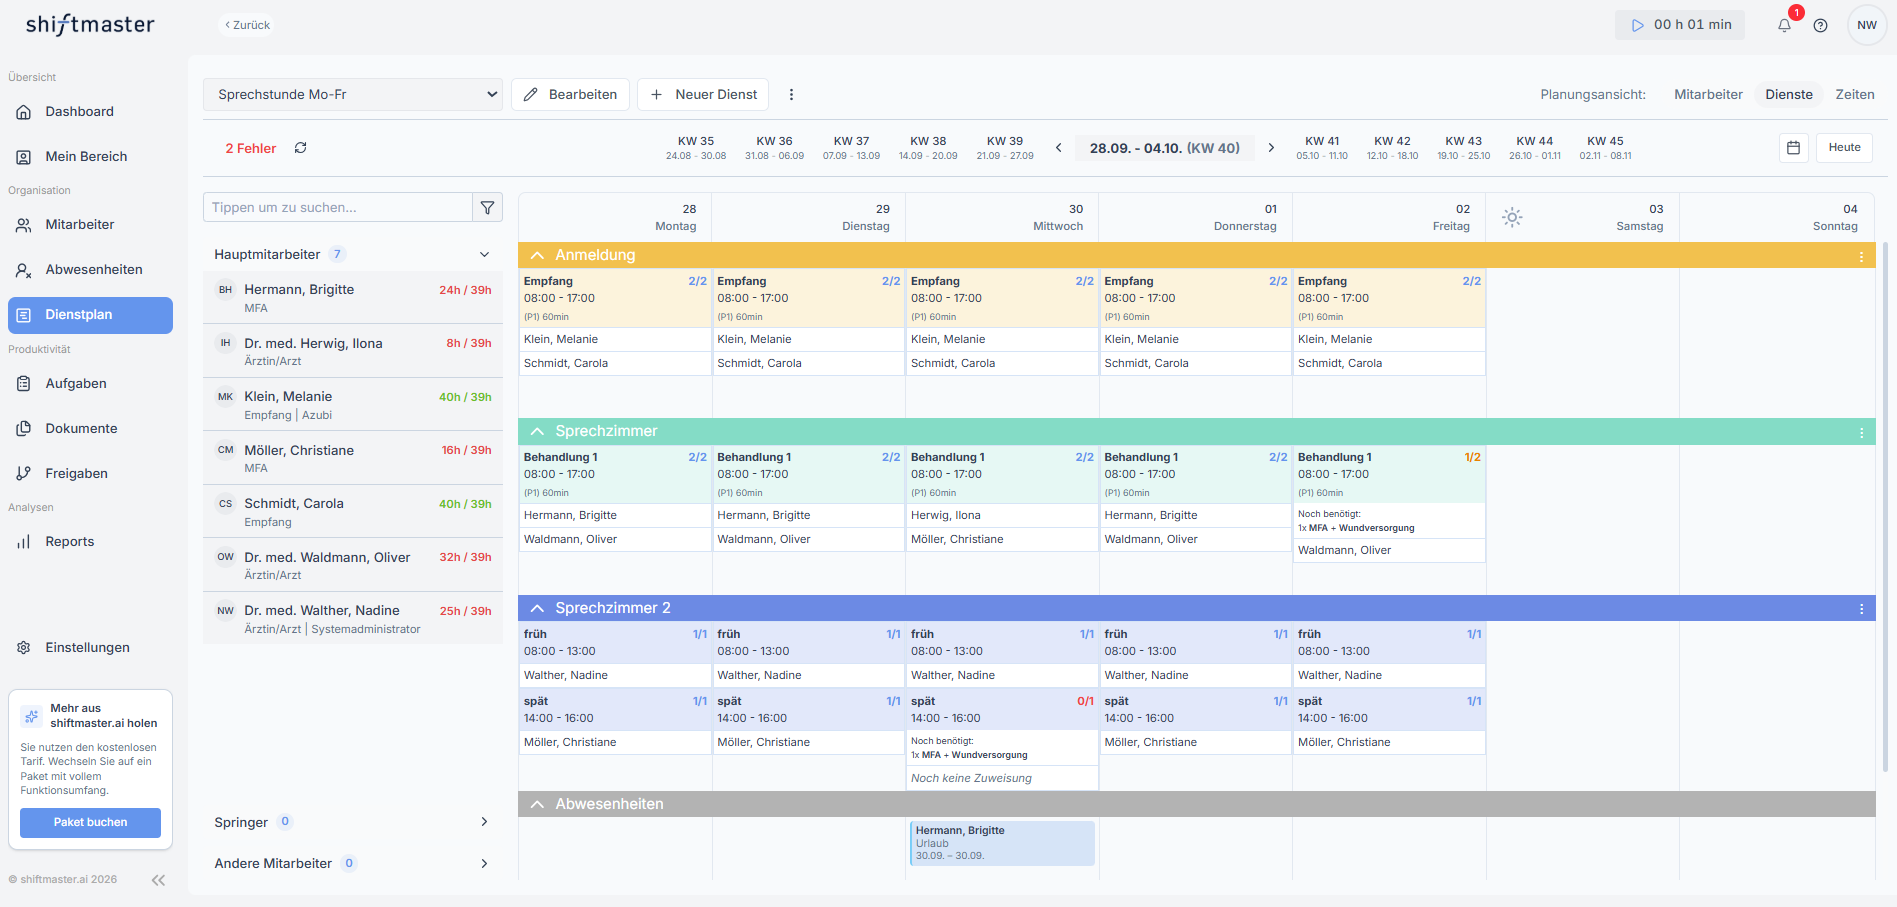Switch planning view to Zeiten

click(x=1854, y=94)
